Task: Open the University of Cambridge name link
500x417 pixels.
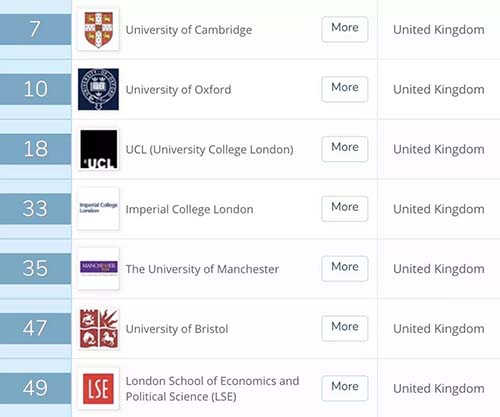Action: pos(189,30)
